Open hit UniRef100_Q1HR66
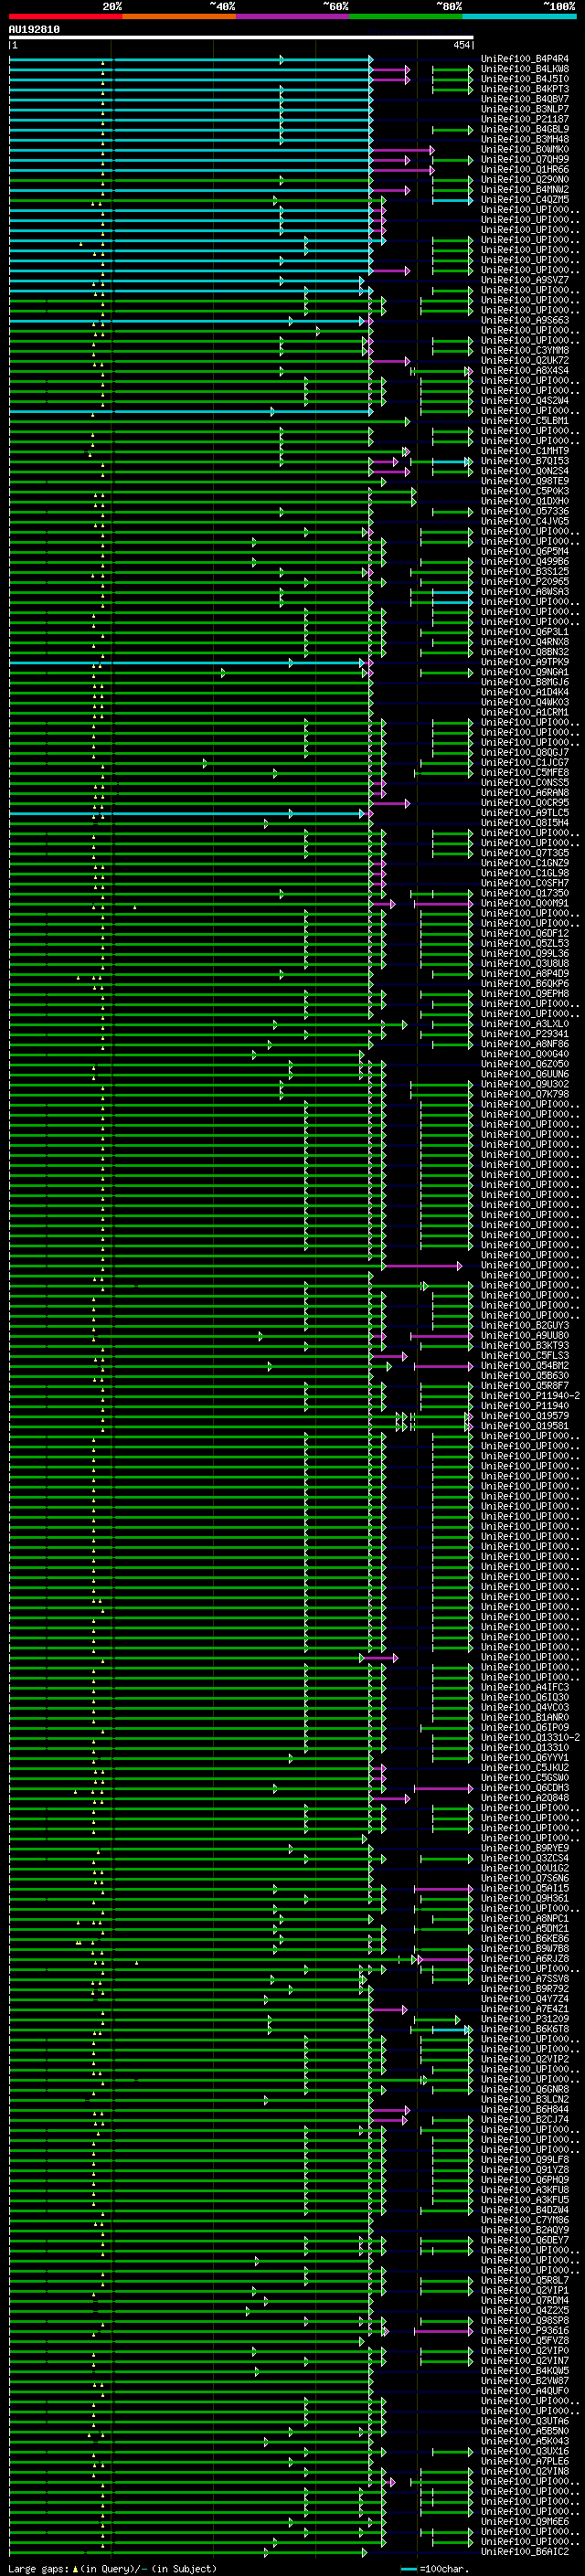Image resolution: width=585 pixels, height=2576 pixels. (525, 170)
